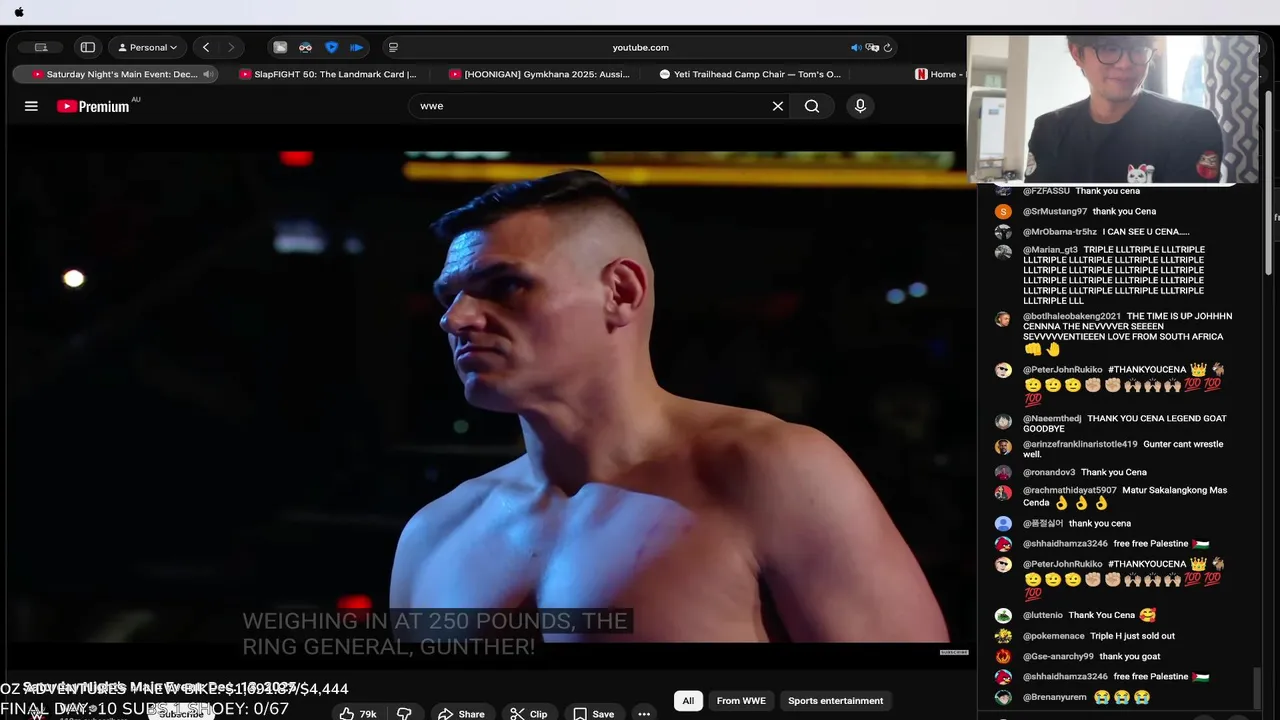Like the video with 79k likes

tap(357, 713)
